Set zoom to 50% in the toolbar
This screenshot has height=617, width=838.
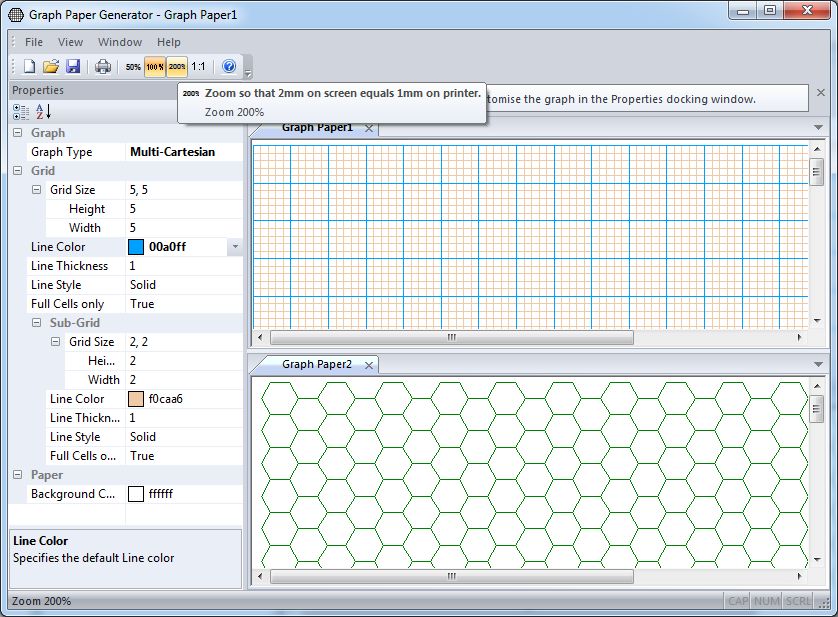pyautogui.click(x=133, y=67)
